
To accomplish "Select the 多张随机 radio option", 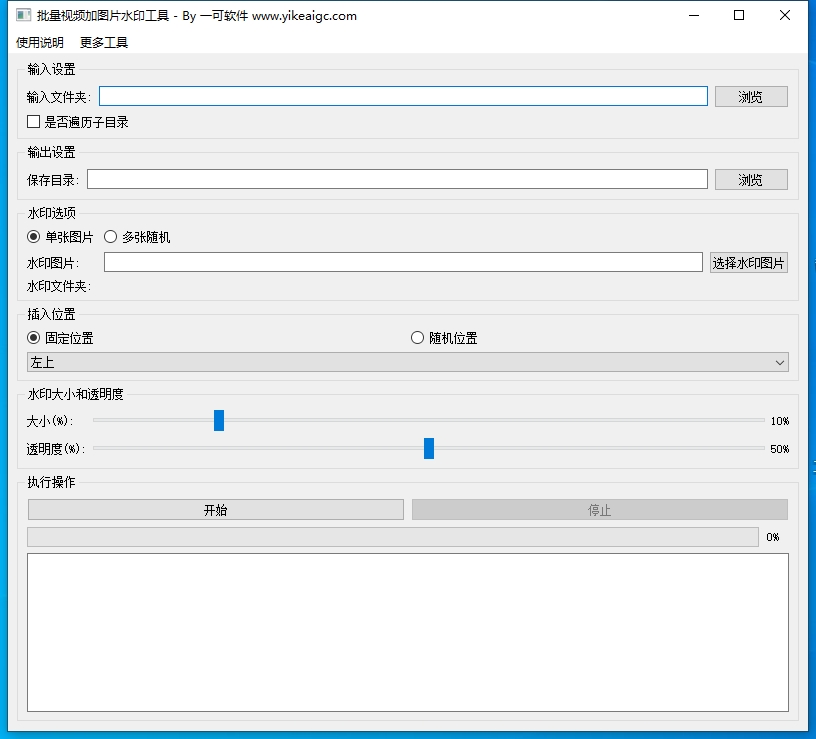I will coord(111,237).
